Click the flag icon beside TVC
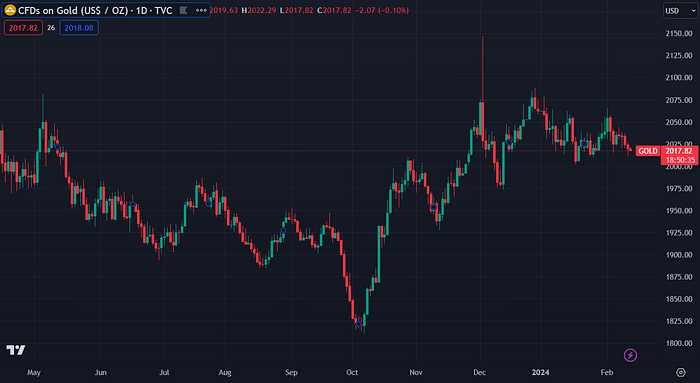The image size is (700, 383). 183,10
